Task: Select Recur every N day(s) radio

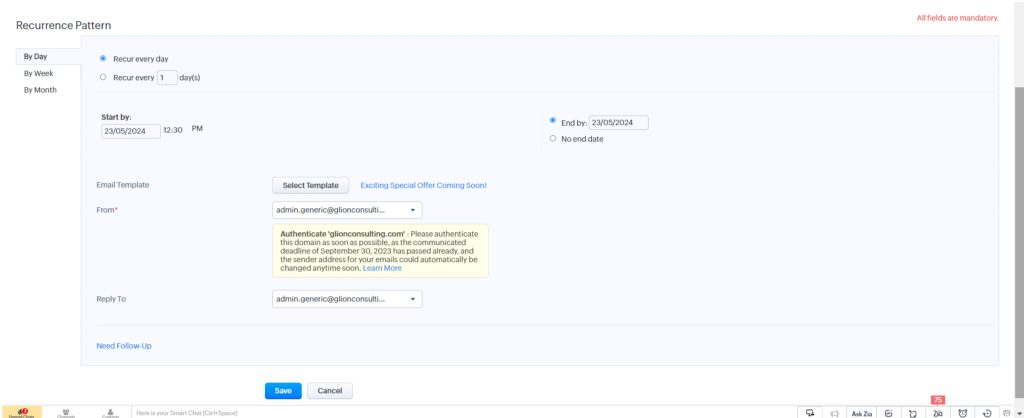Action: point(103,77)
